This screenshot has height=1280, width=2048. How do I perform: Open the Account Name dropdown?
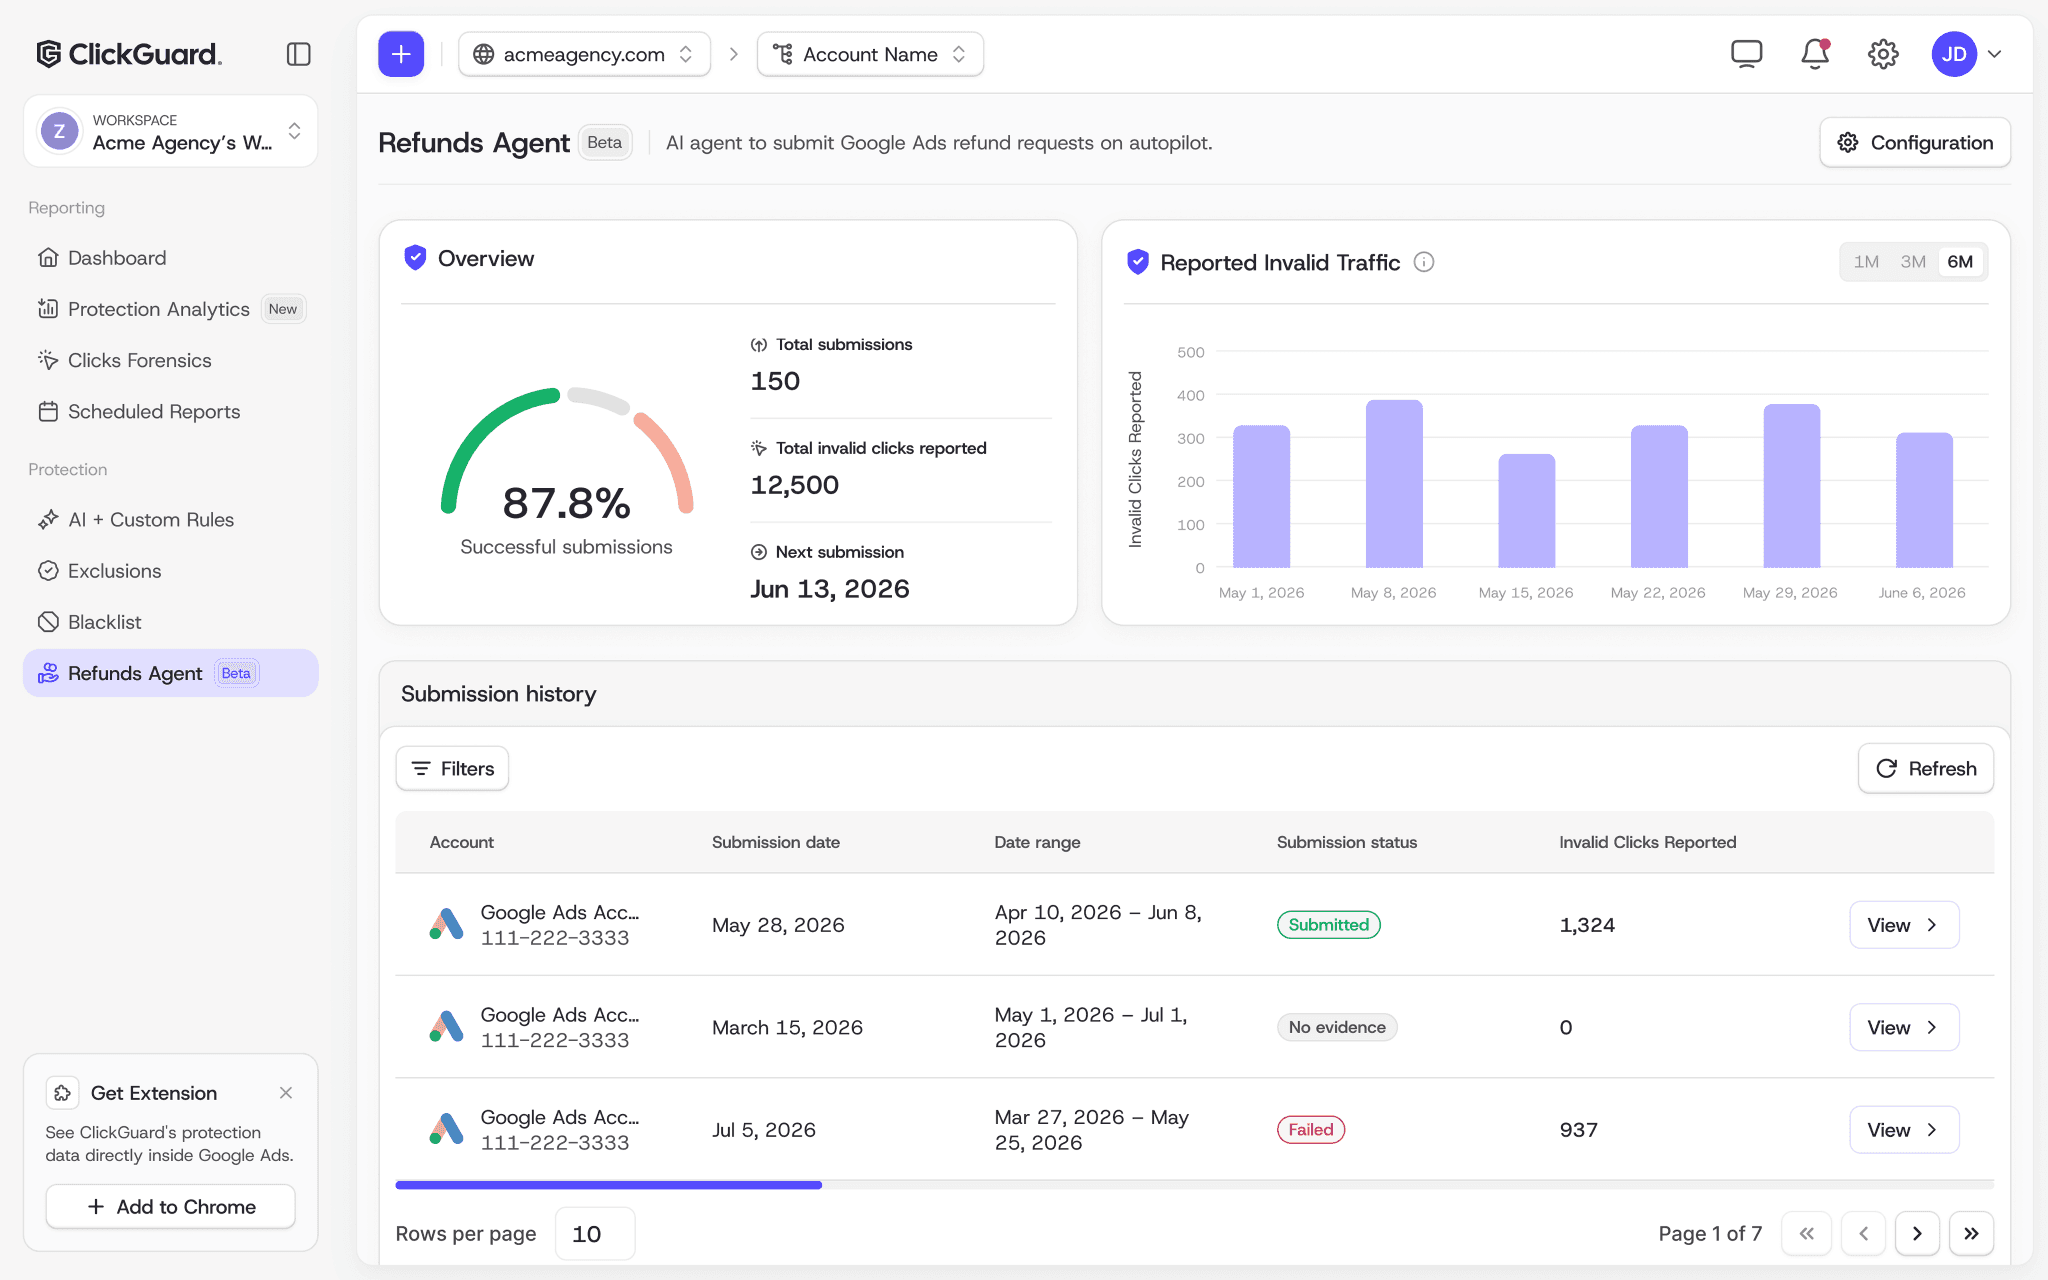(870, 54)
